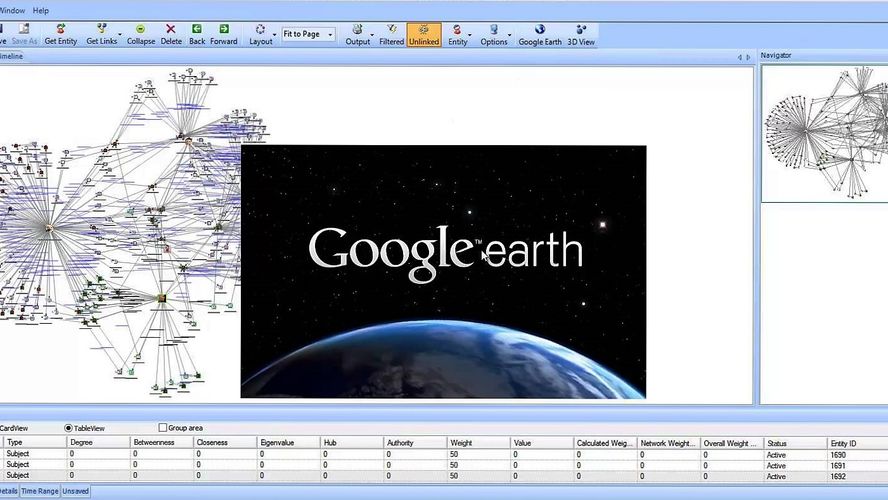The width and height of the screenshot is (888, 500).
Task: Click the Output toolbar icon
Action: pos(357,35)
